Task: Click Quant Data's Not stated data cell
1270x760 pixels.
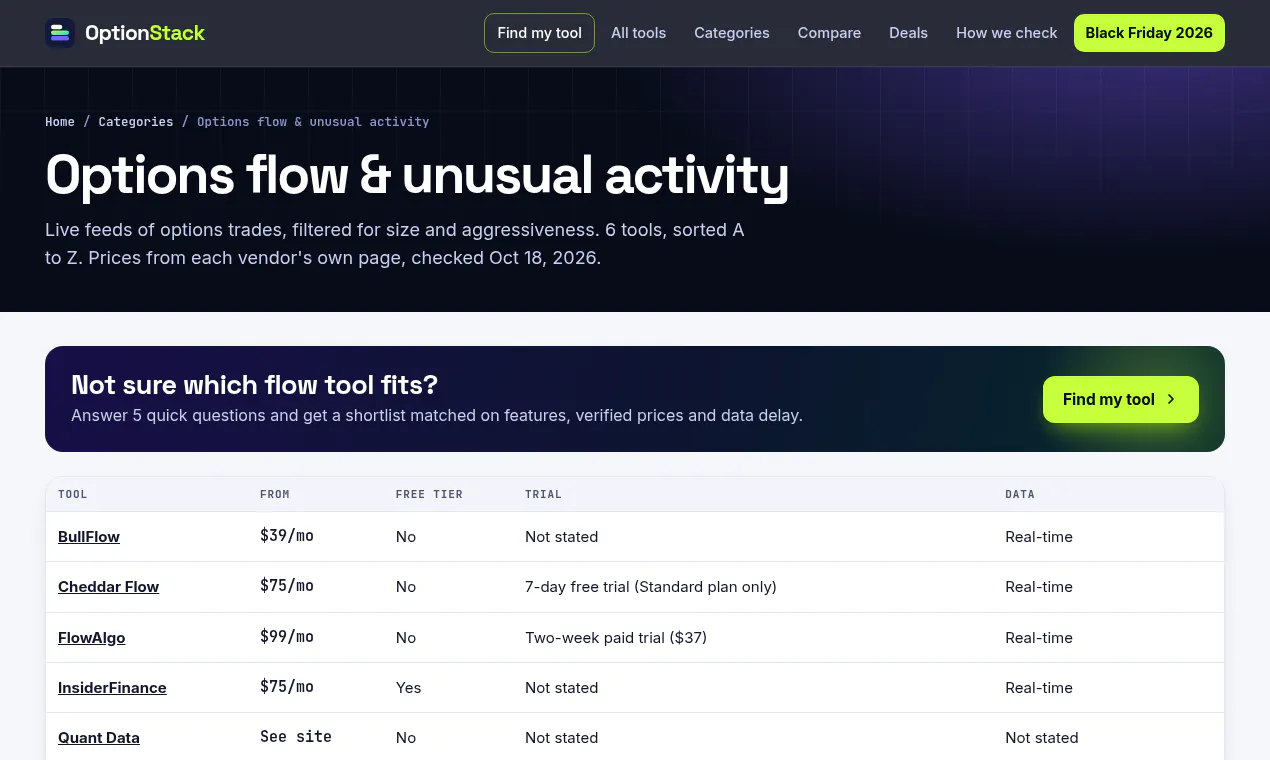Action: point(1042,738)
